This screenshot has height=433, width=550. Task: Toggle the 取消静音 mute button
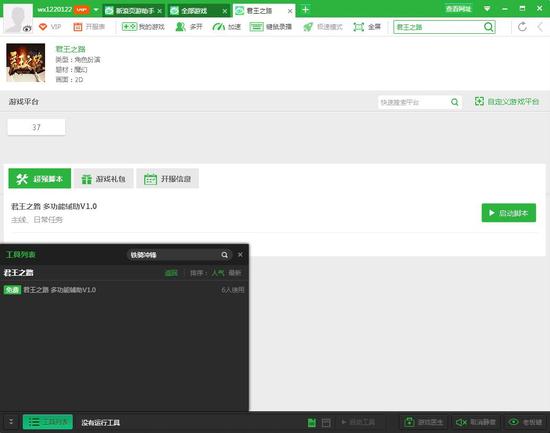(x=475, y=422)
